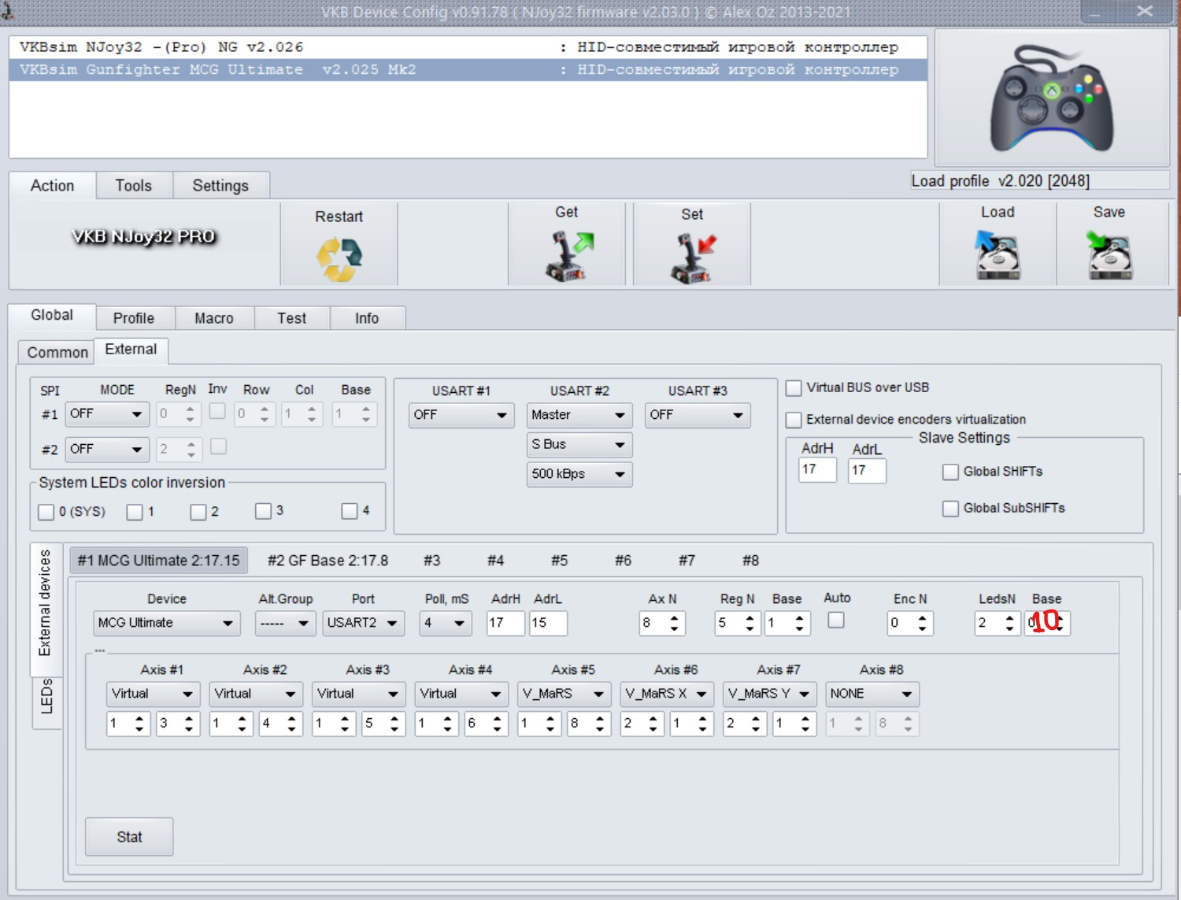Enable Virtual BUS over USB
Screen dimensions: 1181x900
pos(794,388)
